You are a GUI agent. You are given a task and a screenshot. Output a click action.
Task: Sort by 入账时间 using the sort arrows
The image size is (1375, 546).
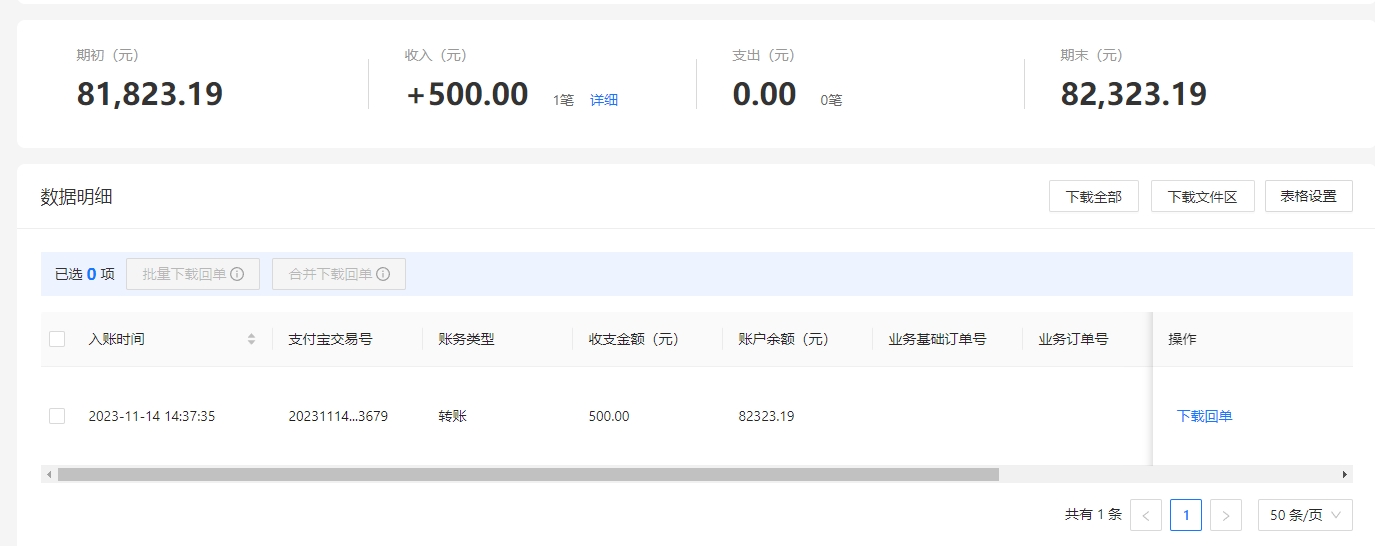[252, 339]
